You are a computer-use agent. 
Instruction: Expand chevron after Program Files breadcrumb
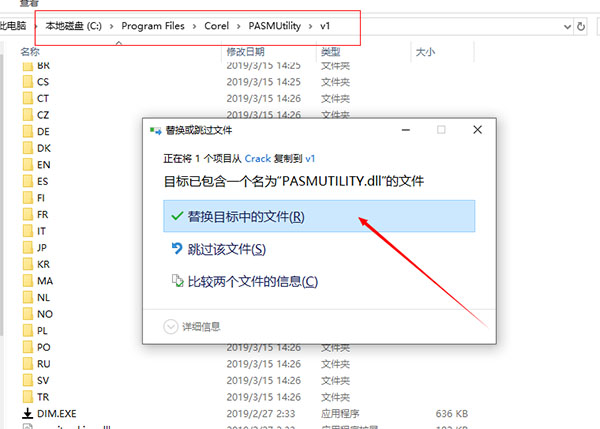(194, 26)
